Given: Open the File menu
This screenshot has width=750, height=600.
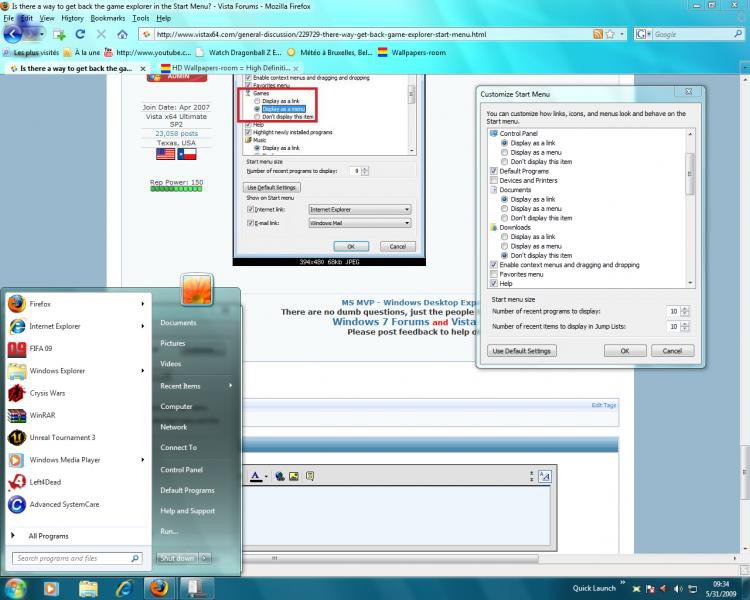Looking at the screenshot, I should click(9, 18).
